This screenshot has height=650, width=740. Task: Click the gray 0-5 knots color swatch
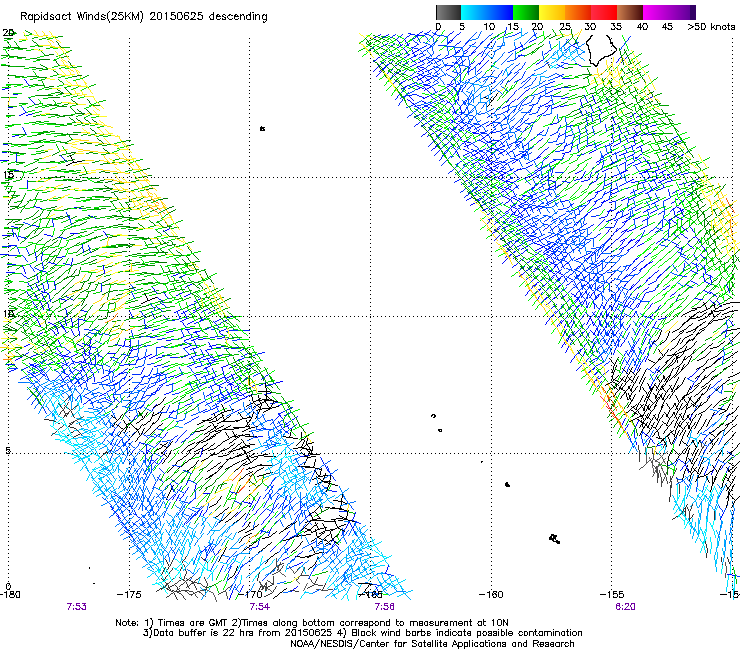pyautogui.click(x=448, y=12)
